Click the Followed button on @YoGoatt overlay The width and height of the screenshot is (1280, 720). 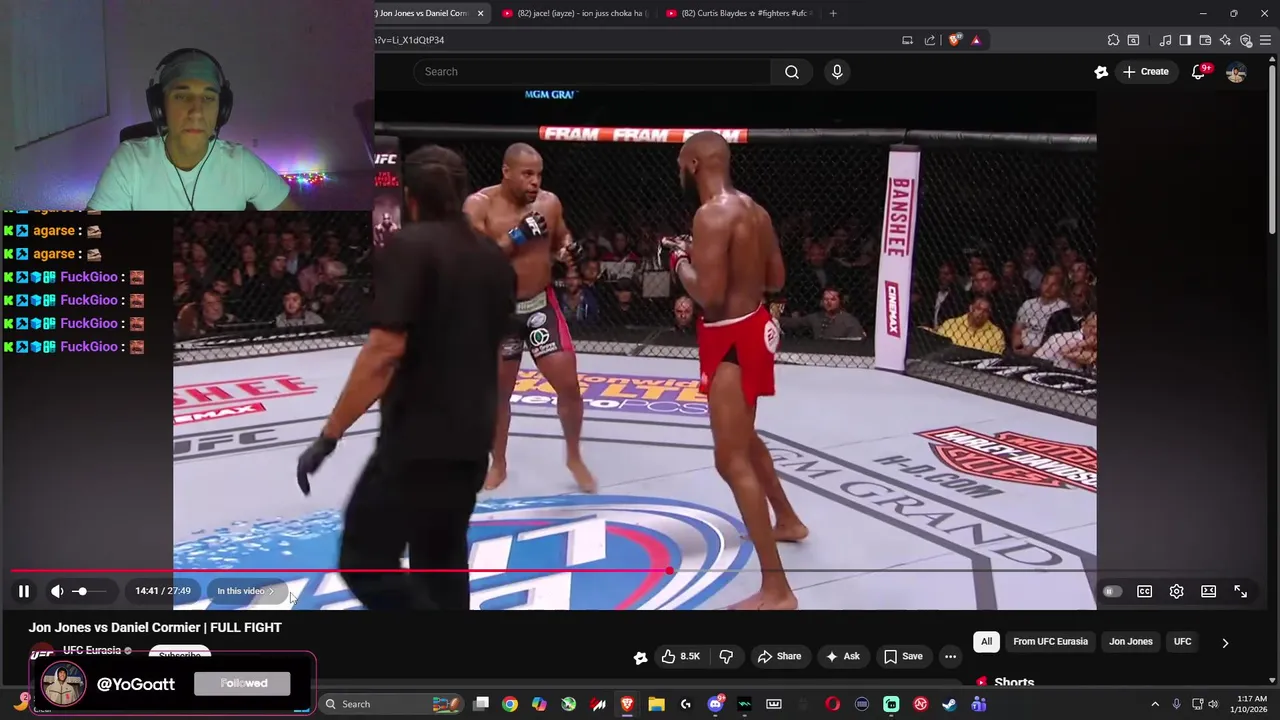tap(244, 683)
